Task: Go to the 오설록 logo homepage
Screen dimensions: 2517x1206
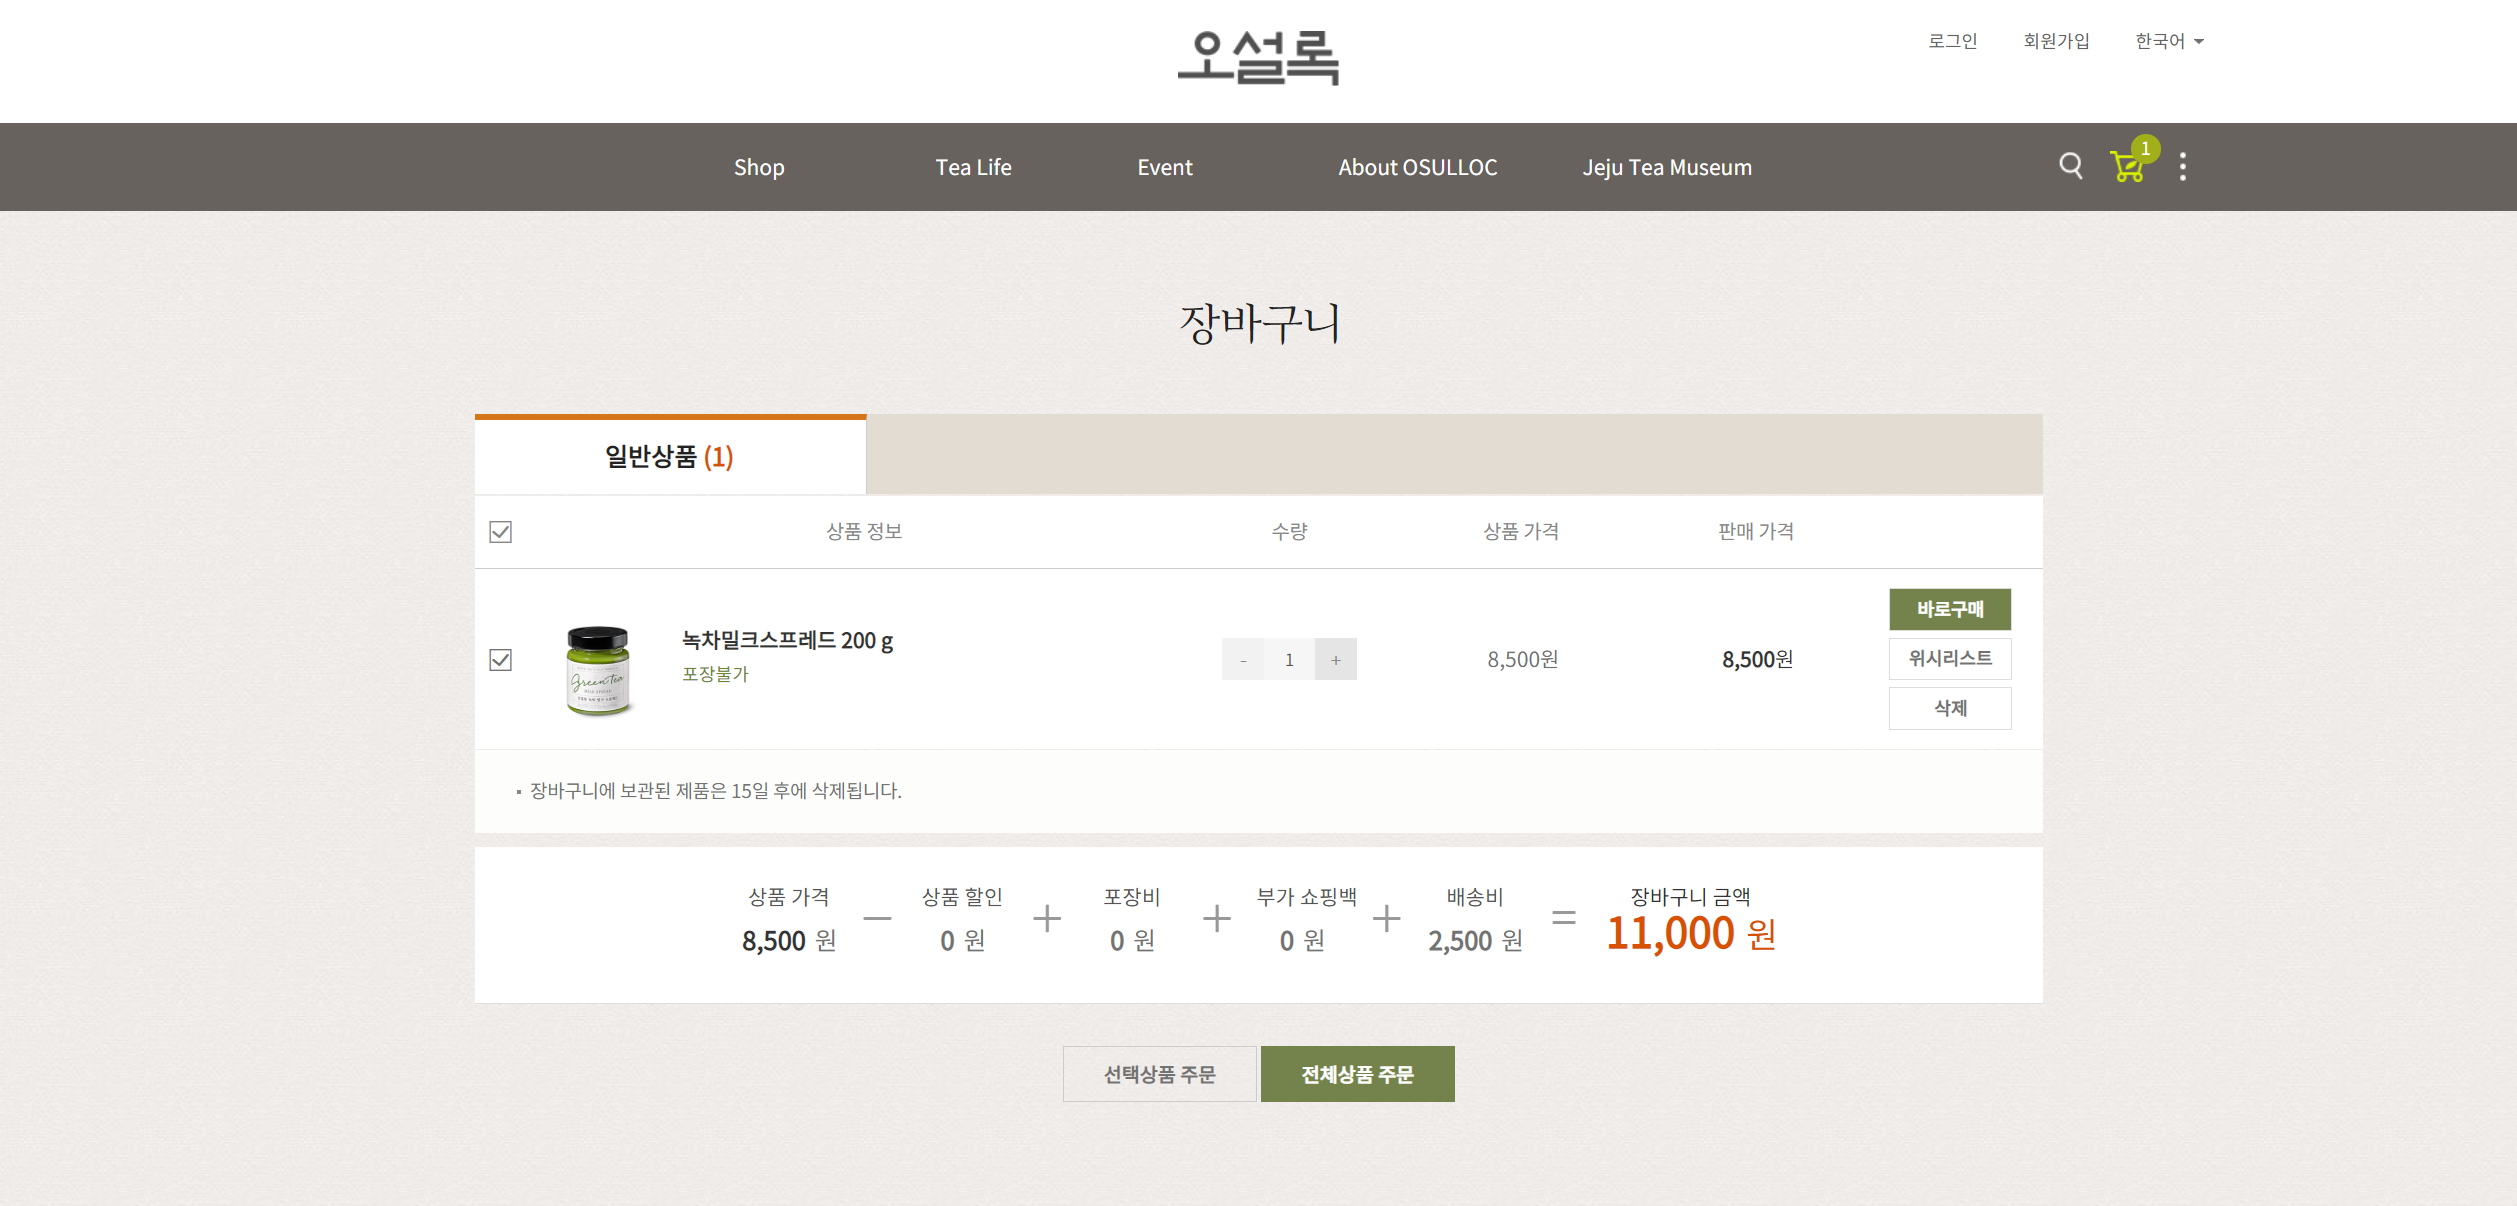Action: (x=1258, y=57)
